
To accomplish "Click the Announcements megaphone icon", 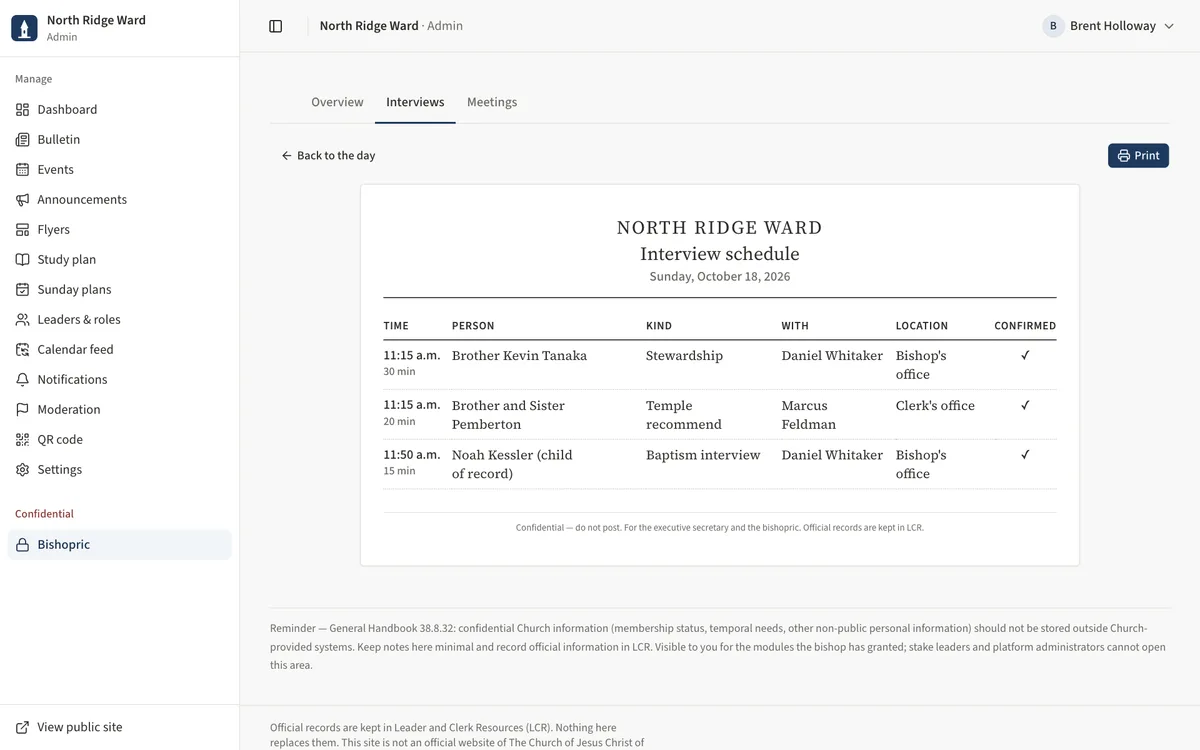I will 22,200.
